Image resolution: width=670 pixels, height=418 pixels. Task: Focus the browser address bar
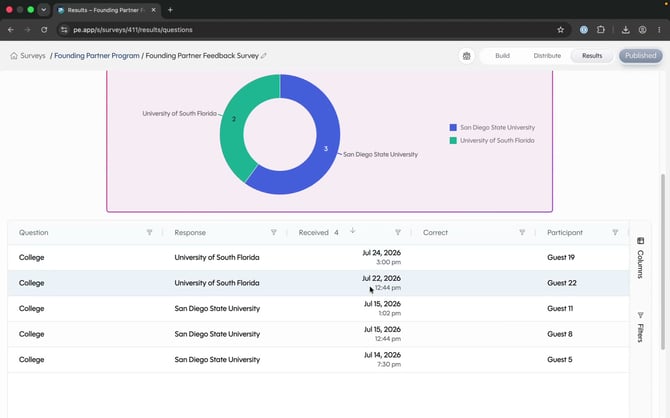click(308, 30)
